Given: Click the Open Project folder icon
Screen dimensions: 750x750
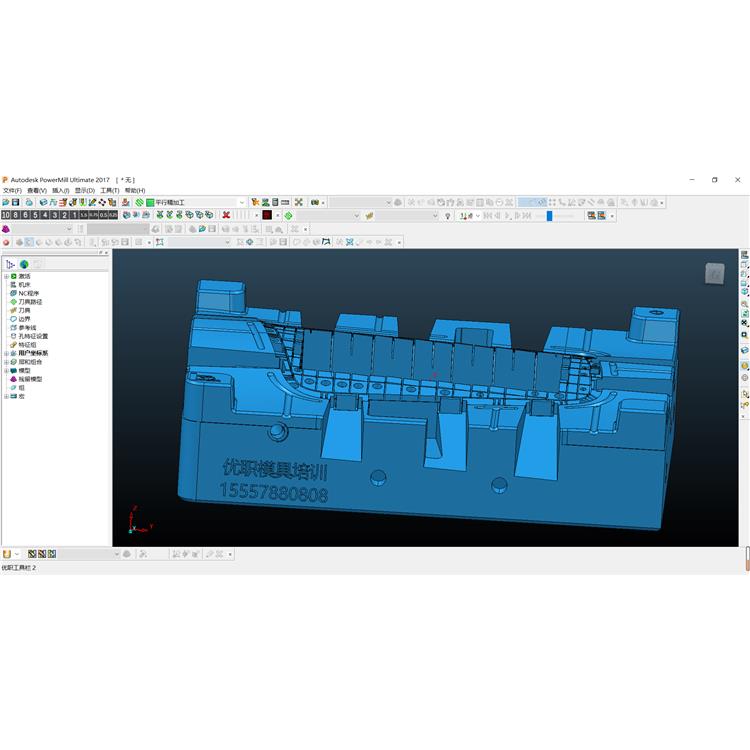Looking at the screenshot, I should coord(6,202).
